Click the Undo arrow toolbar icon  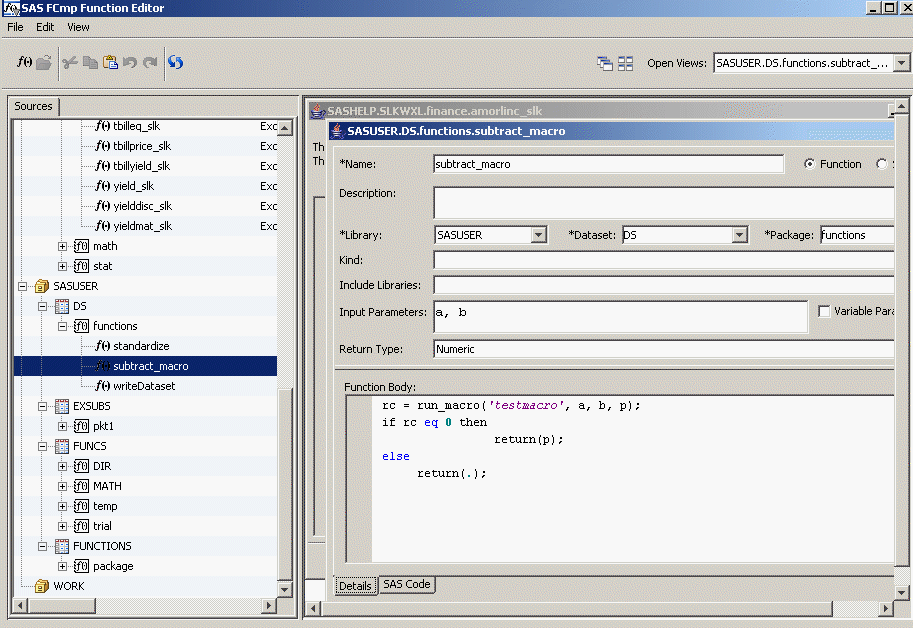point(130,62)
